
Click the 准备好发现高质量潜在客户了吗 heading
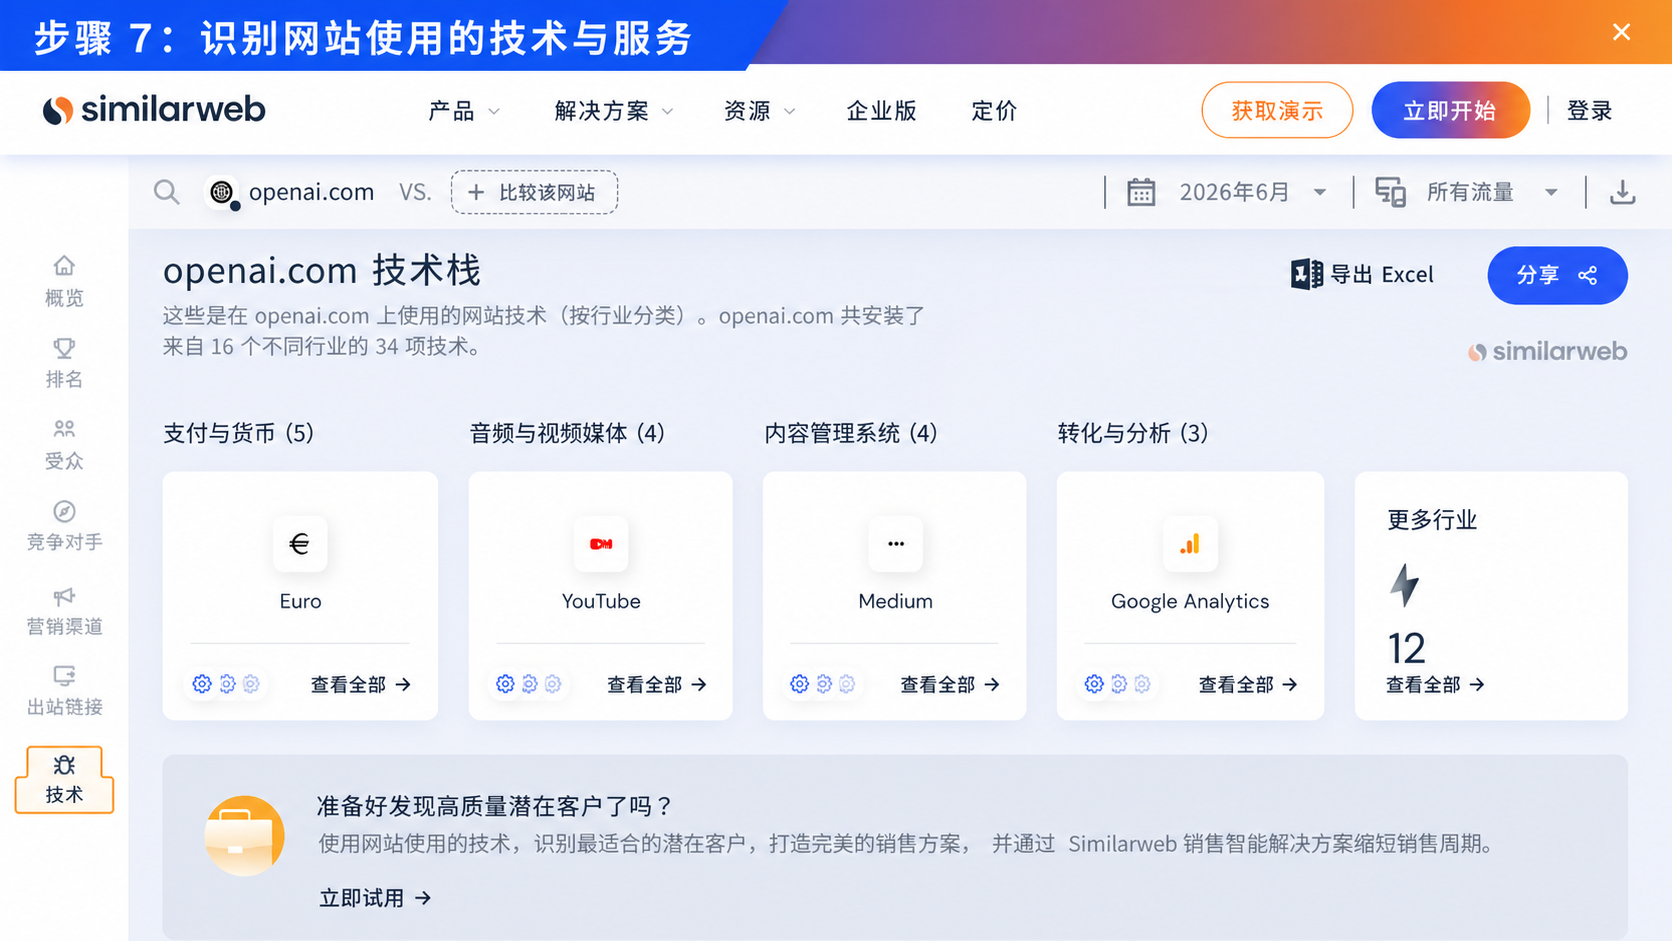point(496,806)
